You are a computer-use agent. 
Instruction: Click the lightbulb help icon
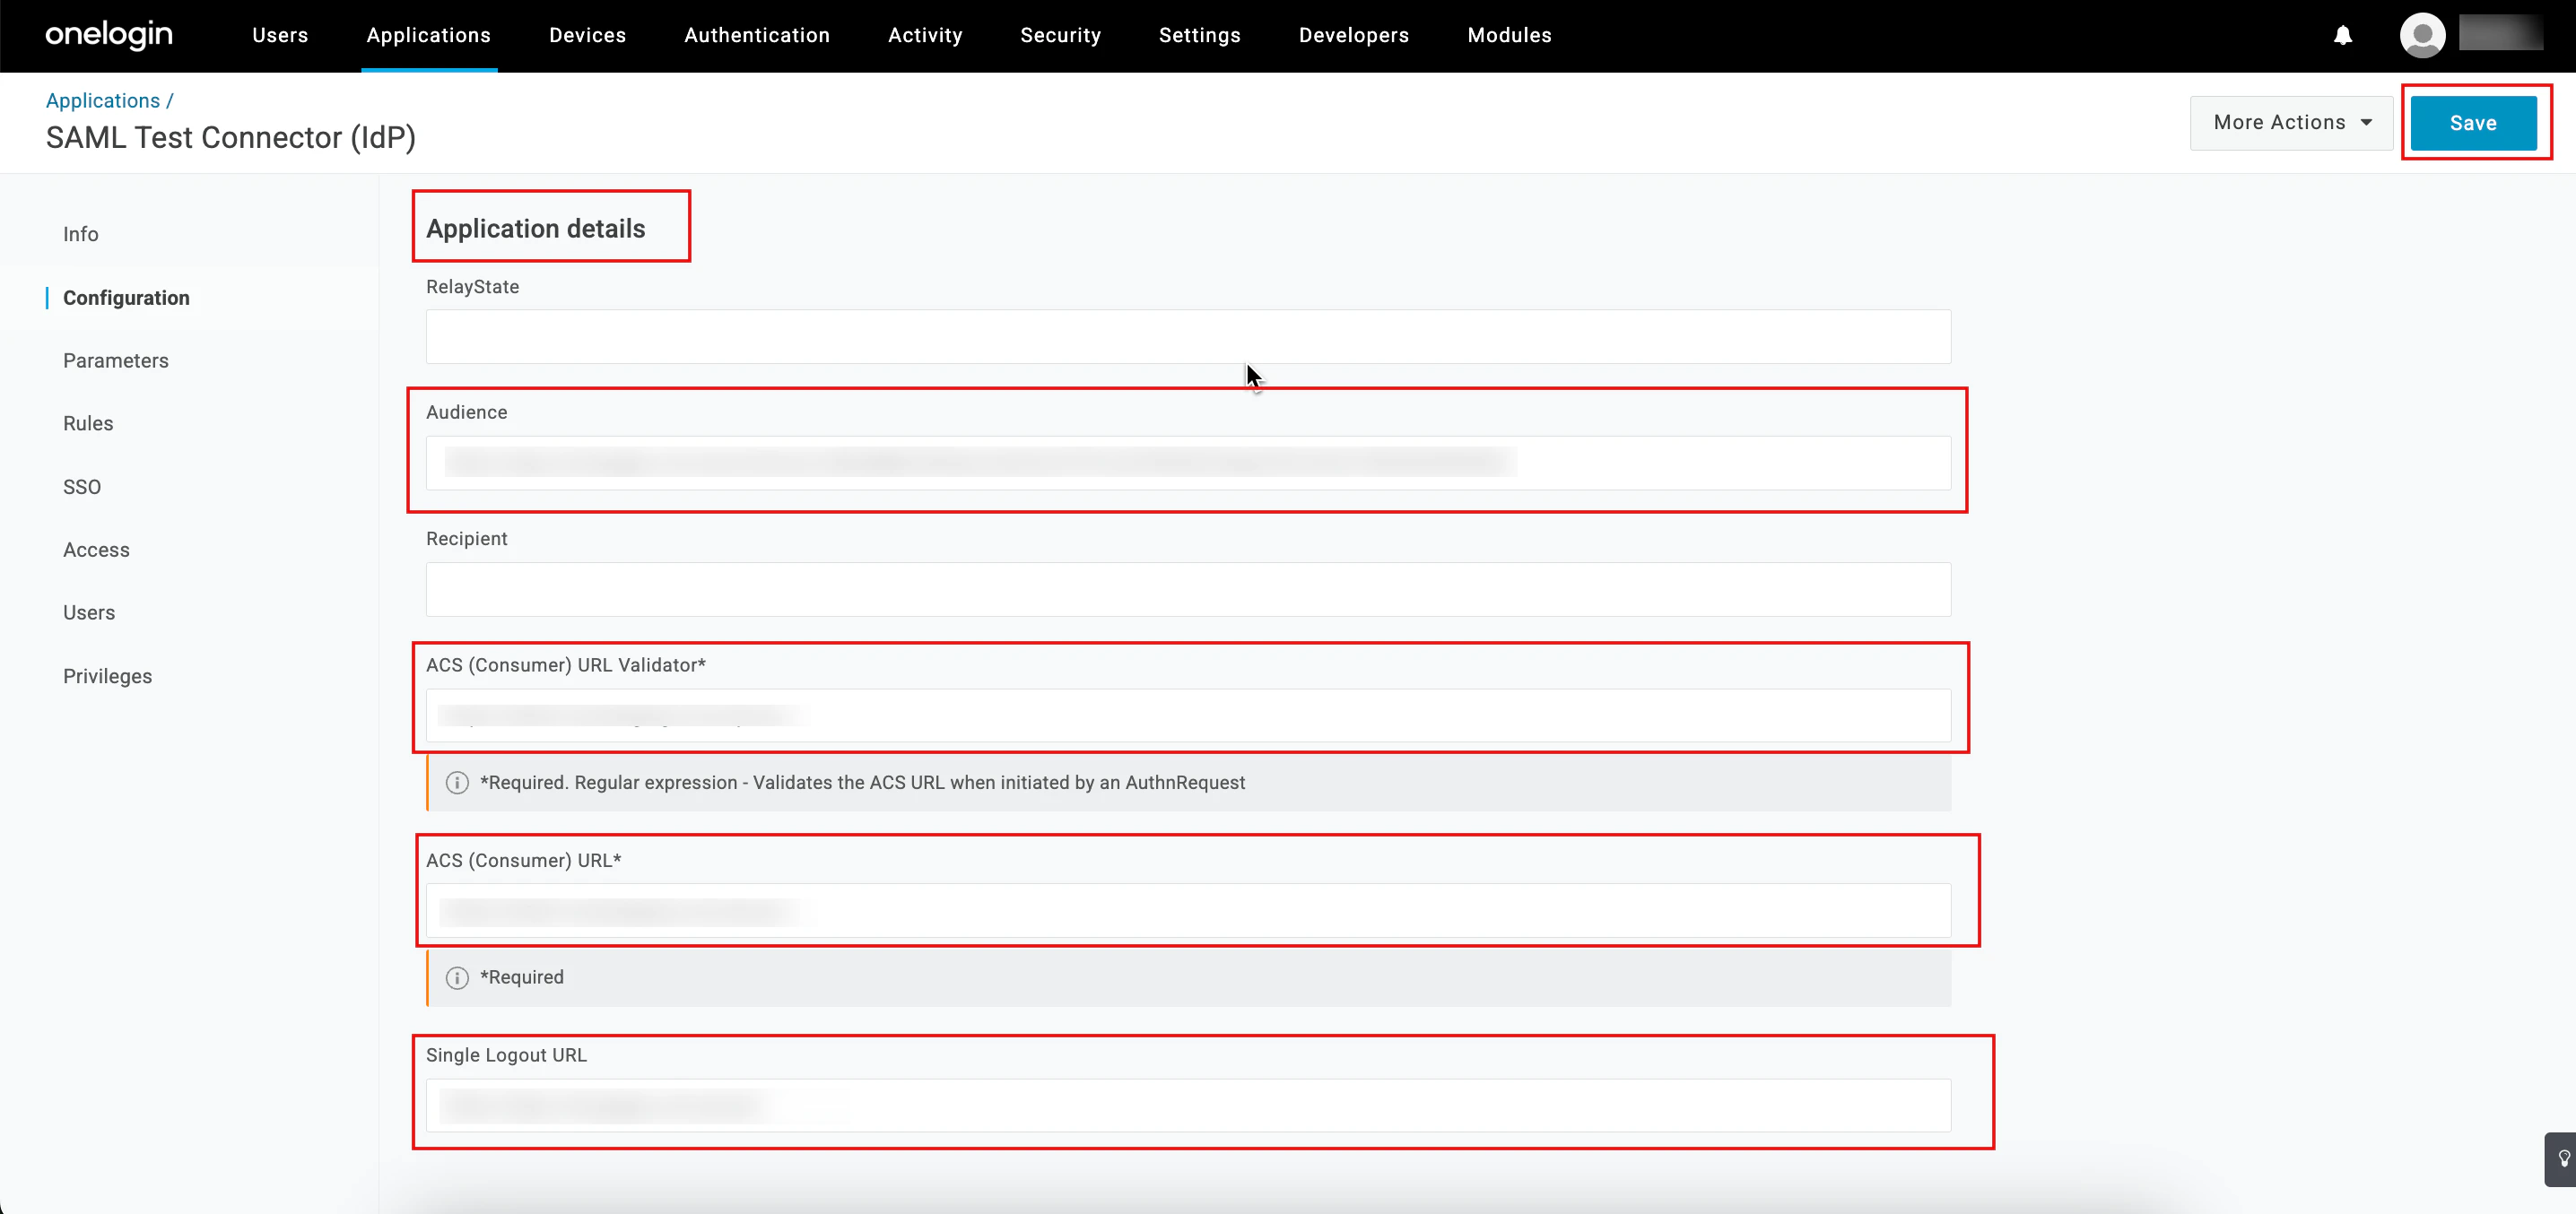click(2563, 1159)
